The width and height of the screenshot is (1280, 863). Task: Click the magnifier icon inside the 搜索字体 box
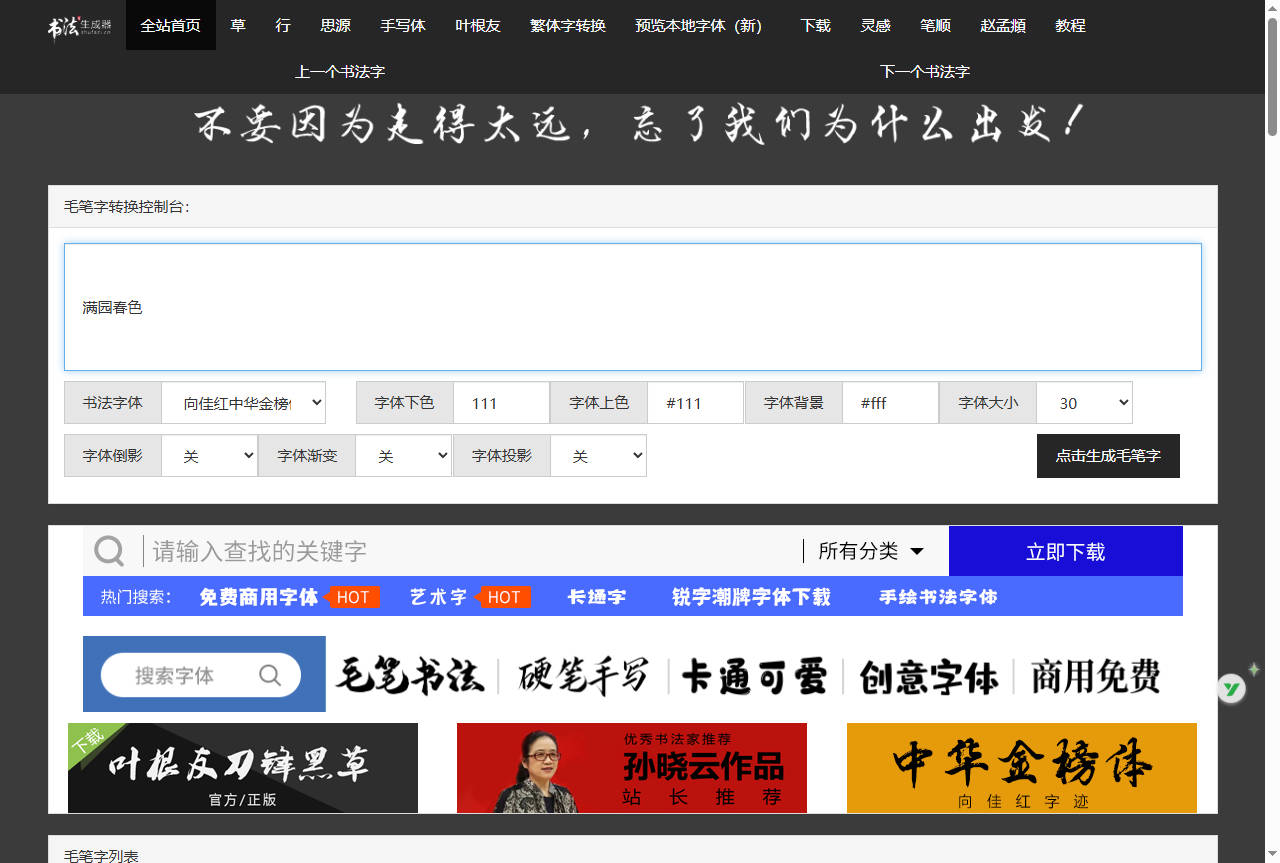tap(269, 675)
